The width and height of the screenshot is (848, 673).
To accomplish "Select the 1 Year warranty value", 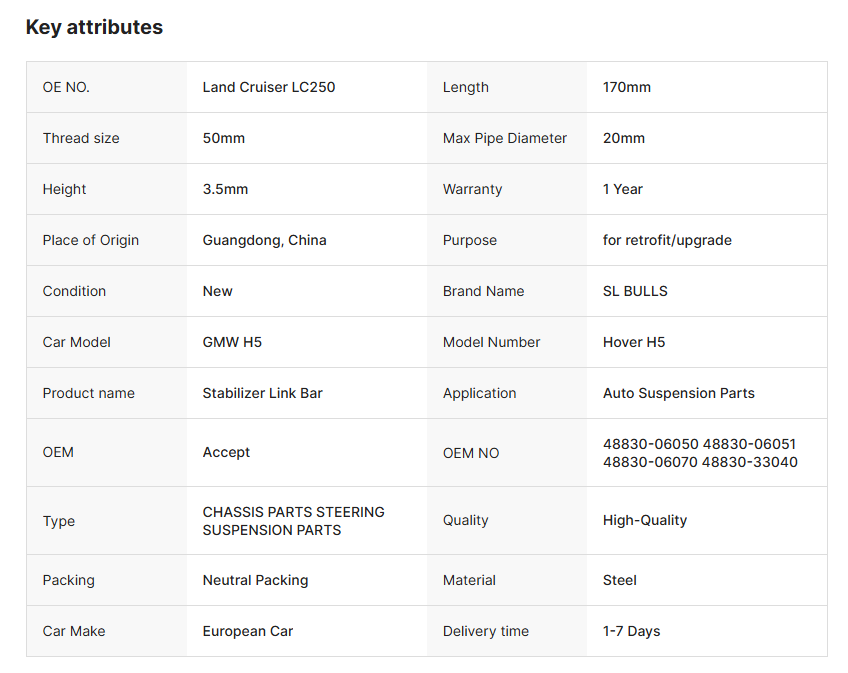I will pos(622,189).
